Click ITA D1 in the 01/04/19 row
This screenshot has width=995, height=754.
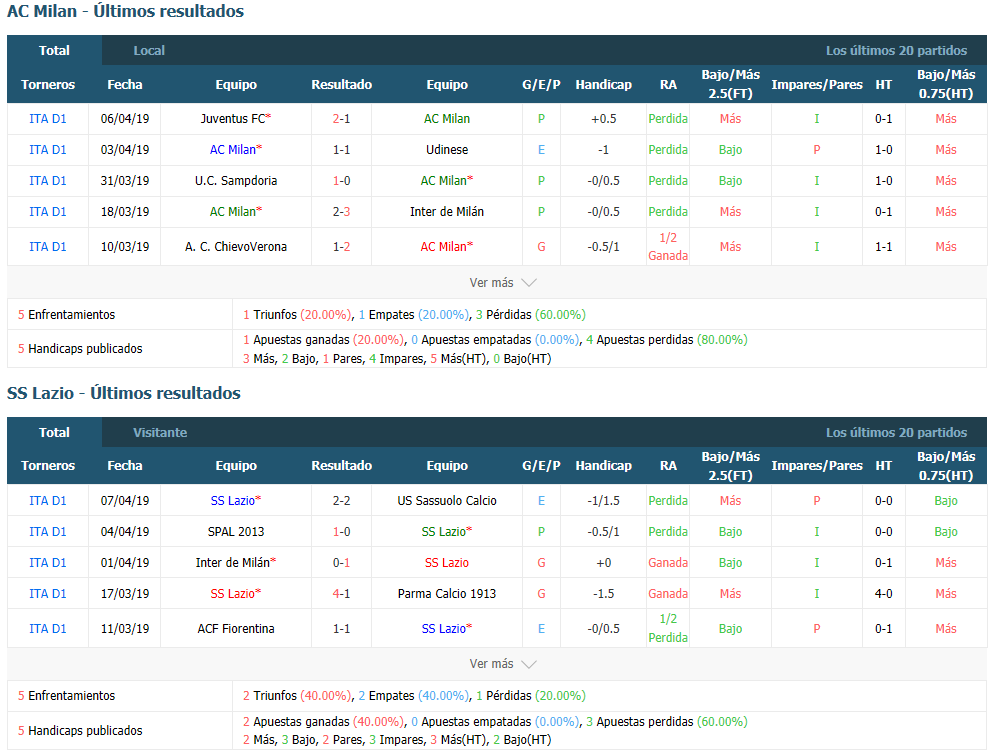point(48,563)
